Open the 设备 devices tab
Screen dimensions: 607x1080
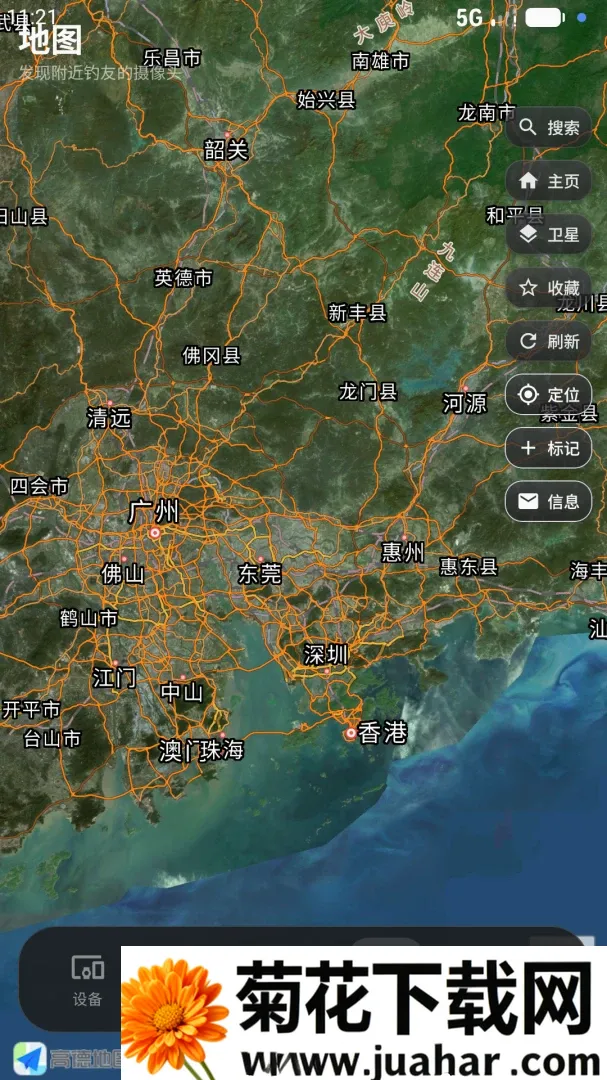(88, 981)
